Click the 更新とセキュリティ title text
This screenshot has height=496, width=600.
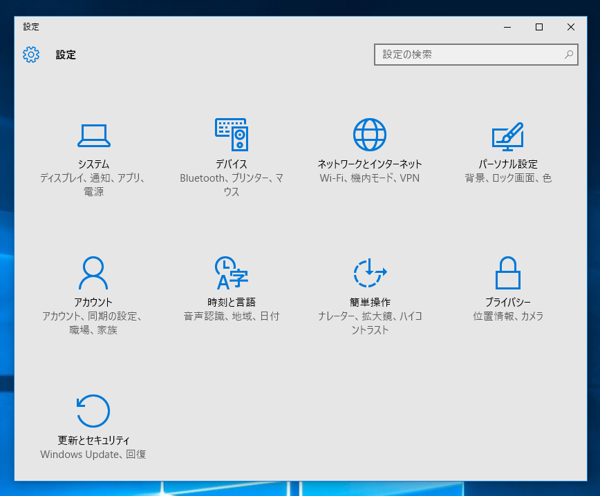tap(93, 441)
